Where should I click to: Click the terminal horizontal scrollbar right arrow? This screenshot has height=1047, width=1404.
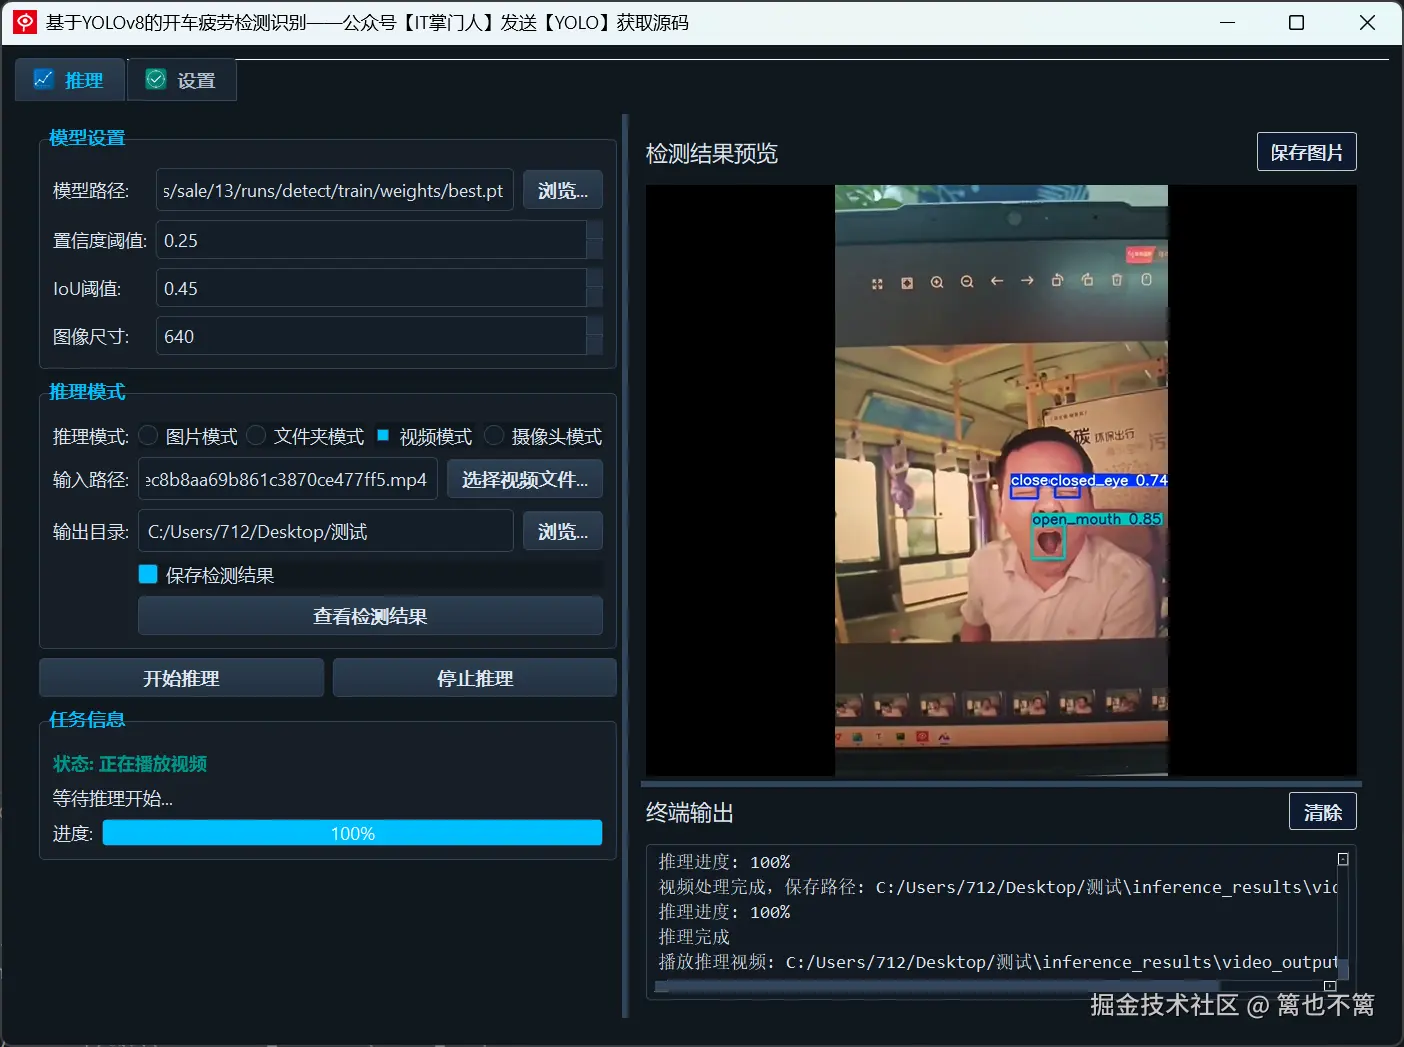point(1330,986)
